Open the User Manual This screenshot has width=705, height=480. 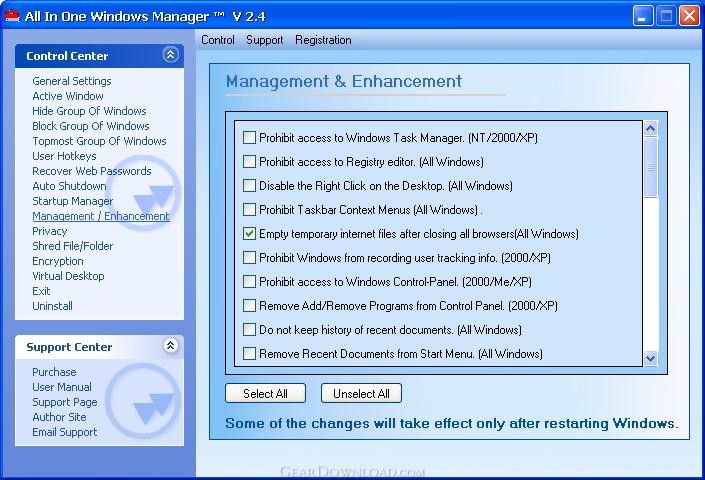coord(62,387)
